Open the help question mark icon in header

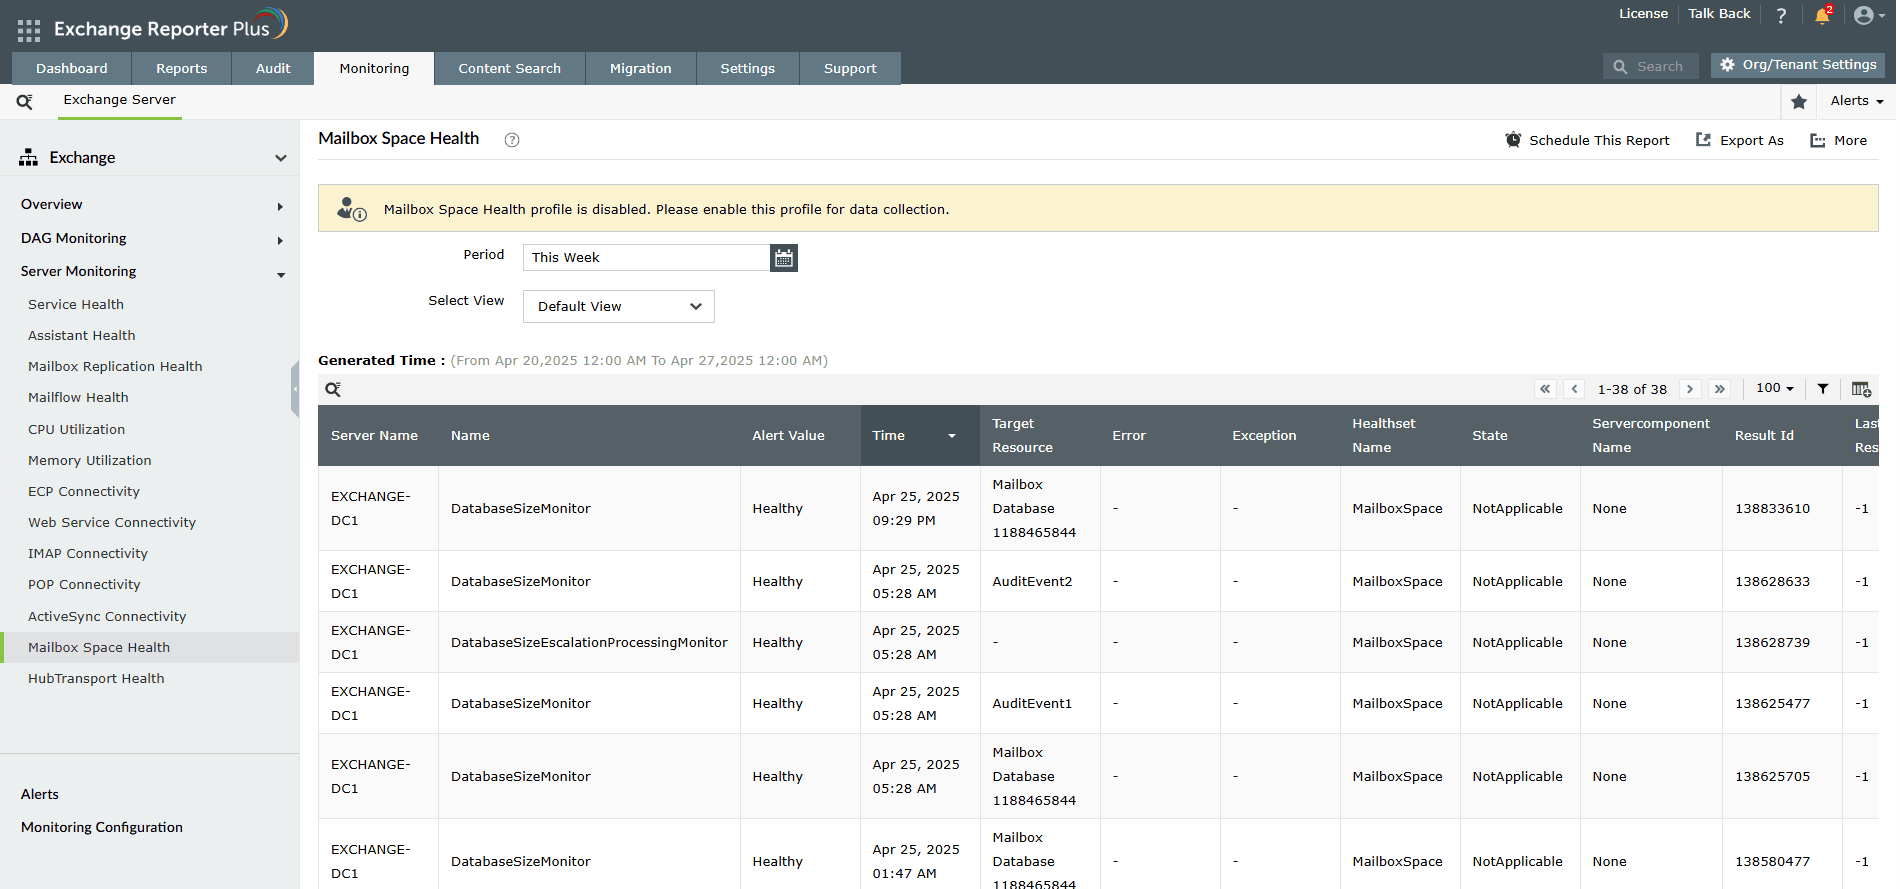[x=1781, y=15]
